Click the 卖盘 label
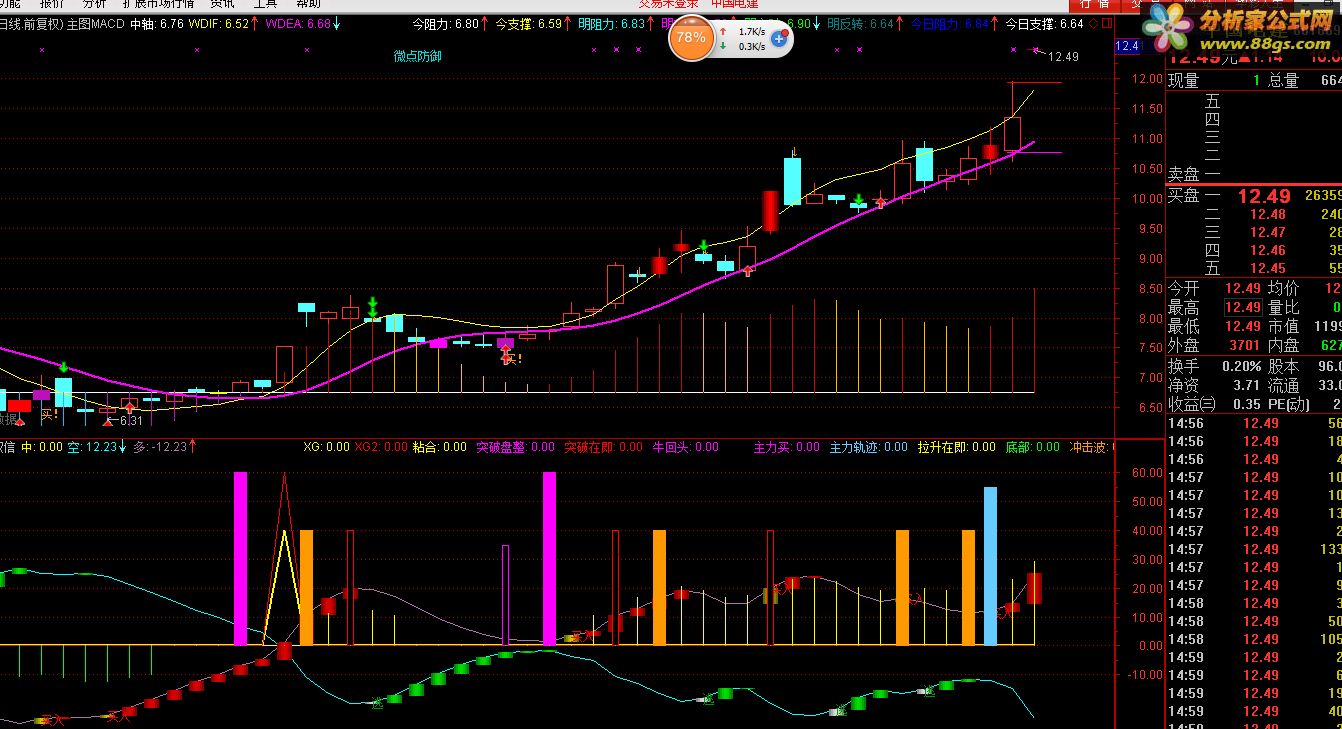This screenshot has height=729, width=1342. [x=1184, y=175]
